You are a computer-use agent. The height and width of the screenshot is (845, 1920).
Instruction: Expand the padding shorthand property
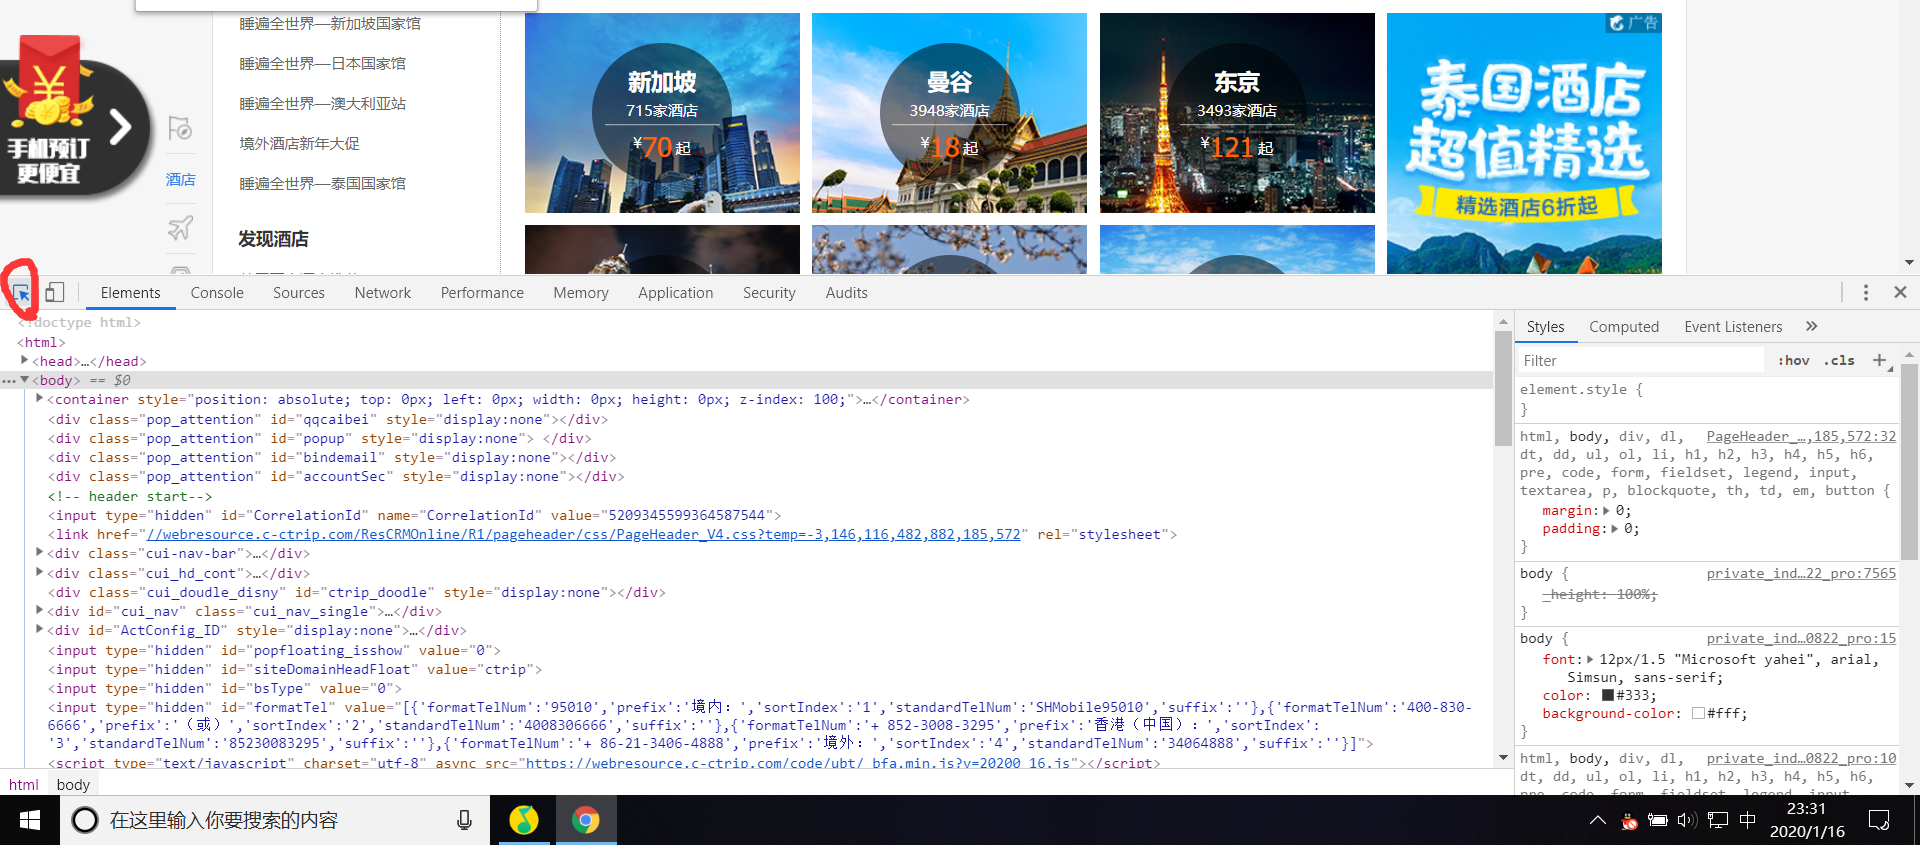point(1615,528)
